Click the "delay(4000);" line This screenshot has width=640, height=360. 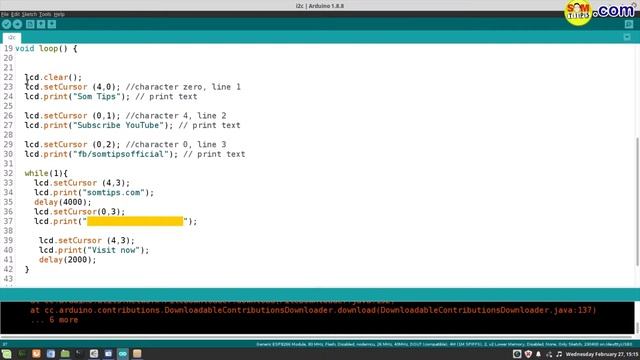63,202
